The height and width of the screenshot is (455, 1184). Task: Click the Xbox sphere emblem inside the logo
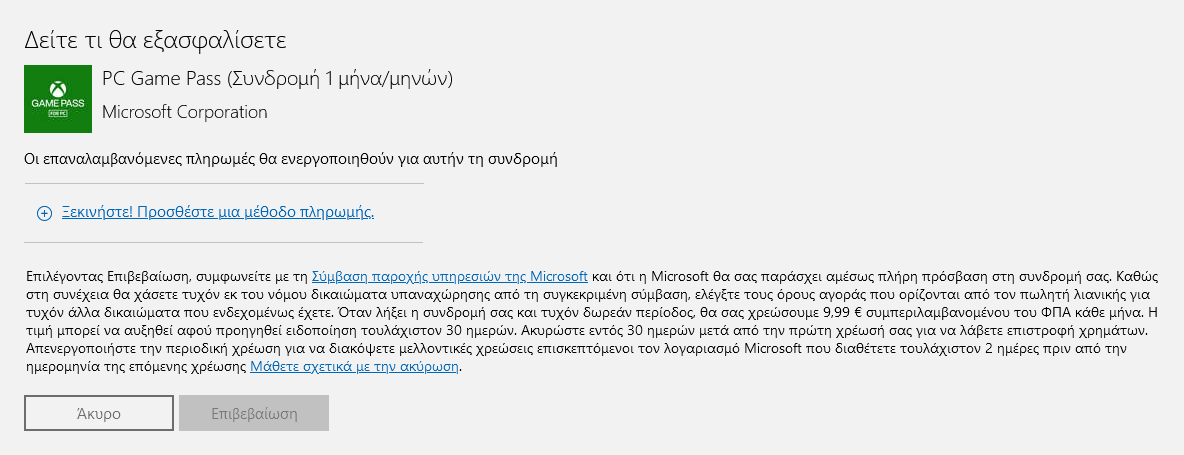[58, 88]
